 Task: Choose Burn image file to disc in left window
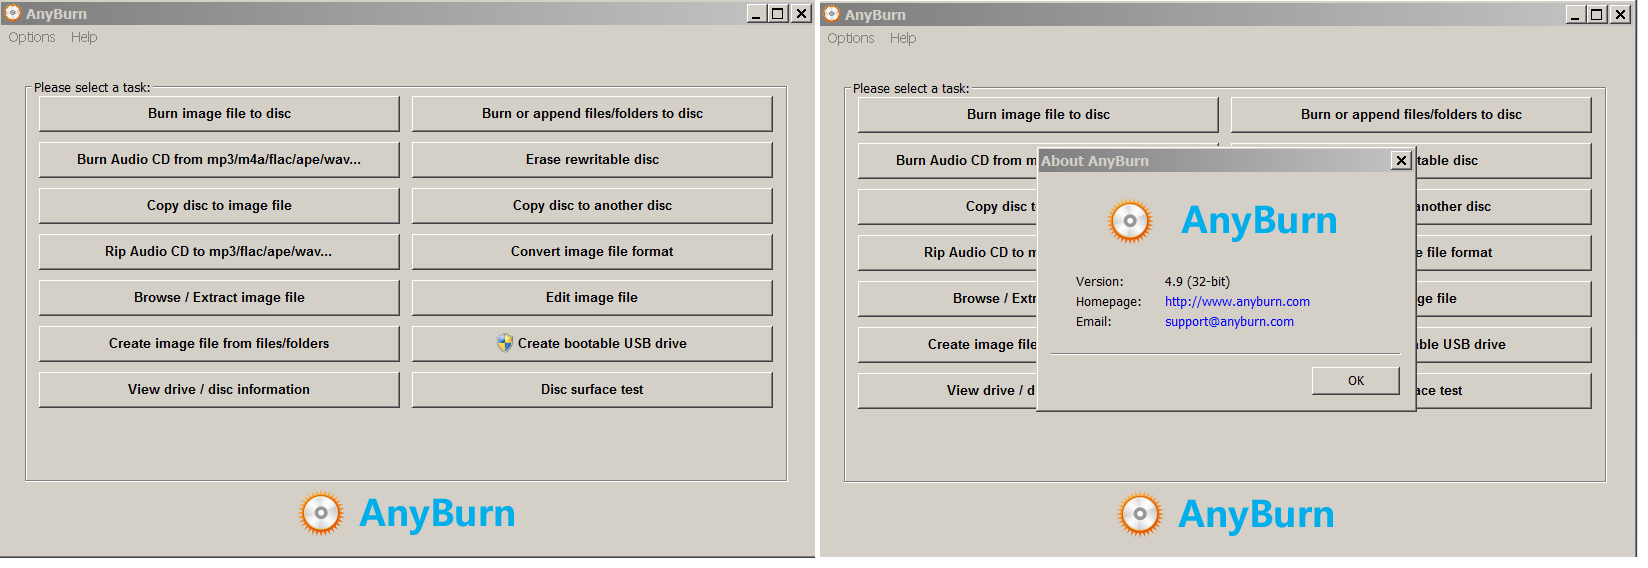pyautogui.click(x=219, y=113)
